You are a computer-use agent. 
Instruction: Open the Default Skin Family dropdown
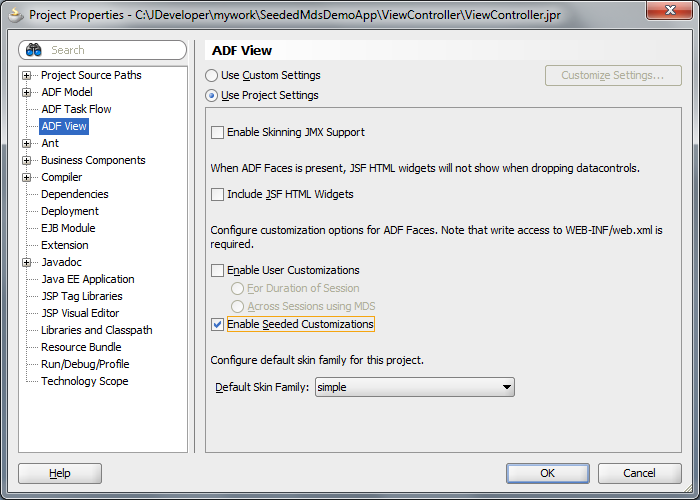(415, 387)
